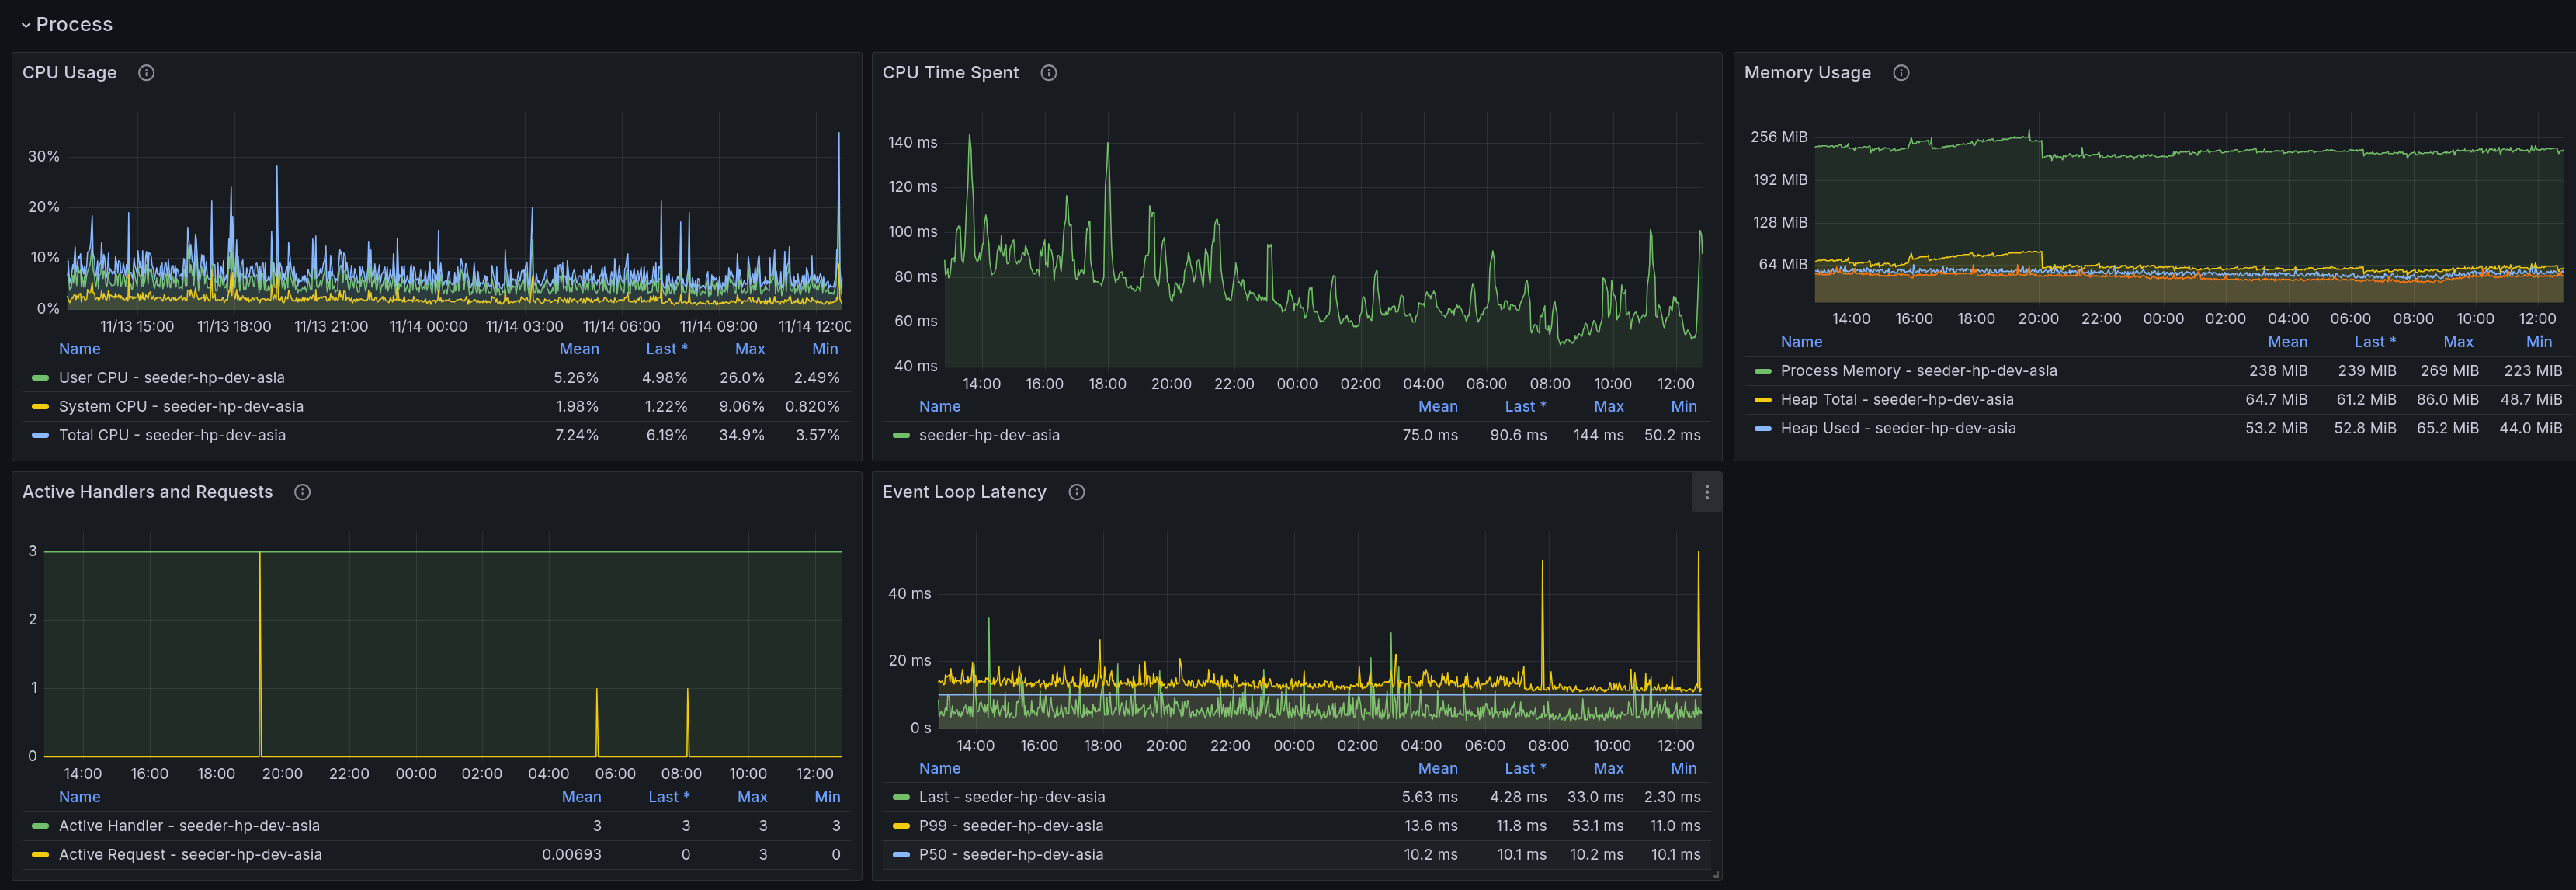The height and width of the screenshot is (890, 2576).
Task: Click P99 seeder-hp-dev-asia legend entry
Action: click(x=1010, y=826)
